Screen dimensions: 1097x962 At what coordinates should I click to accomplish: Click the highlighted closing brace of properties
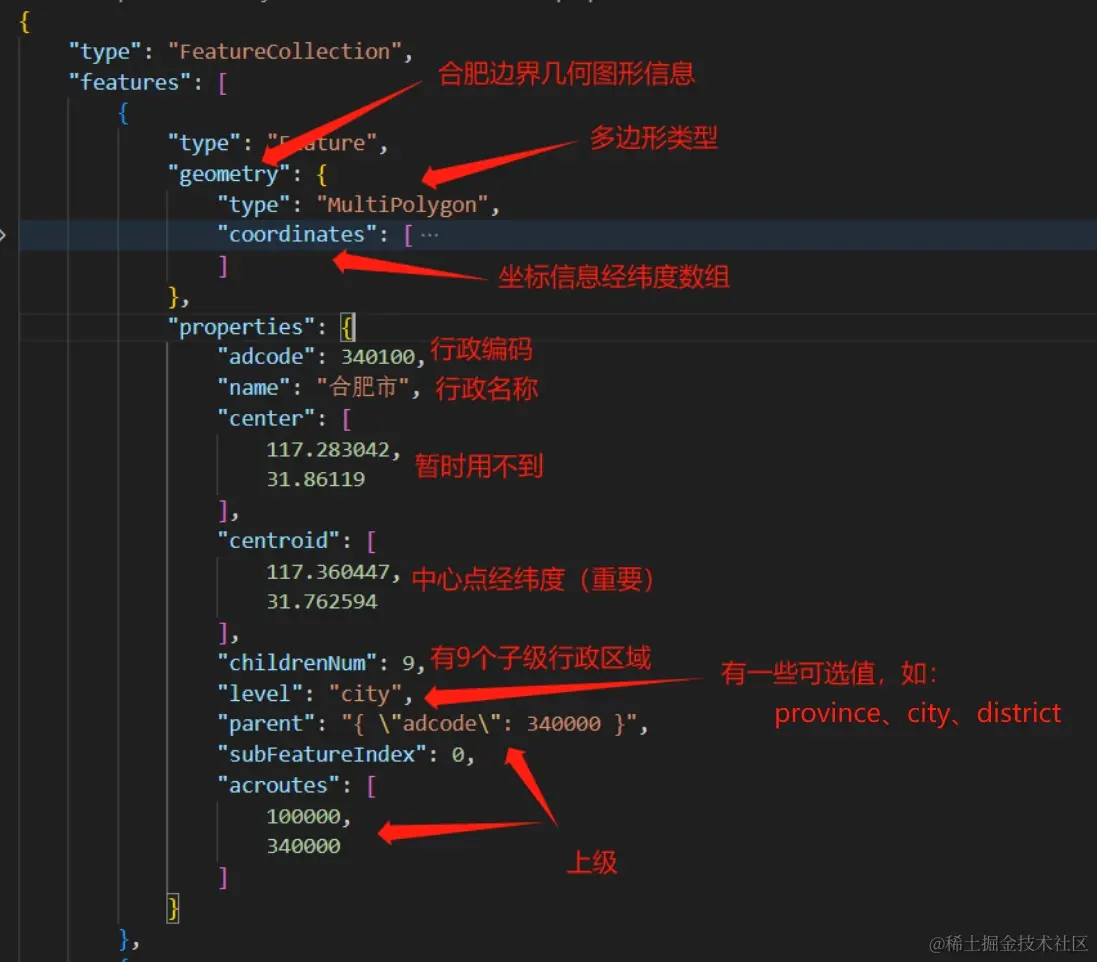click(x=173, y=908)
